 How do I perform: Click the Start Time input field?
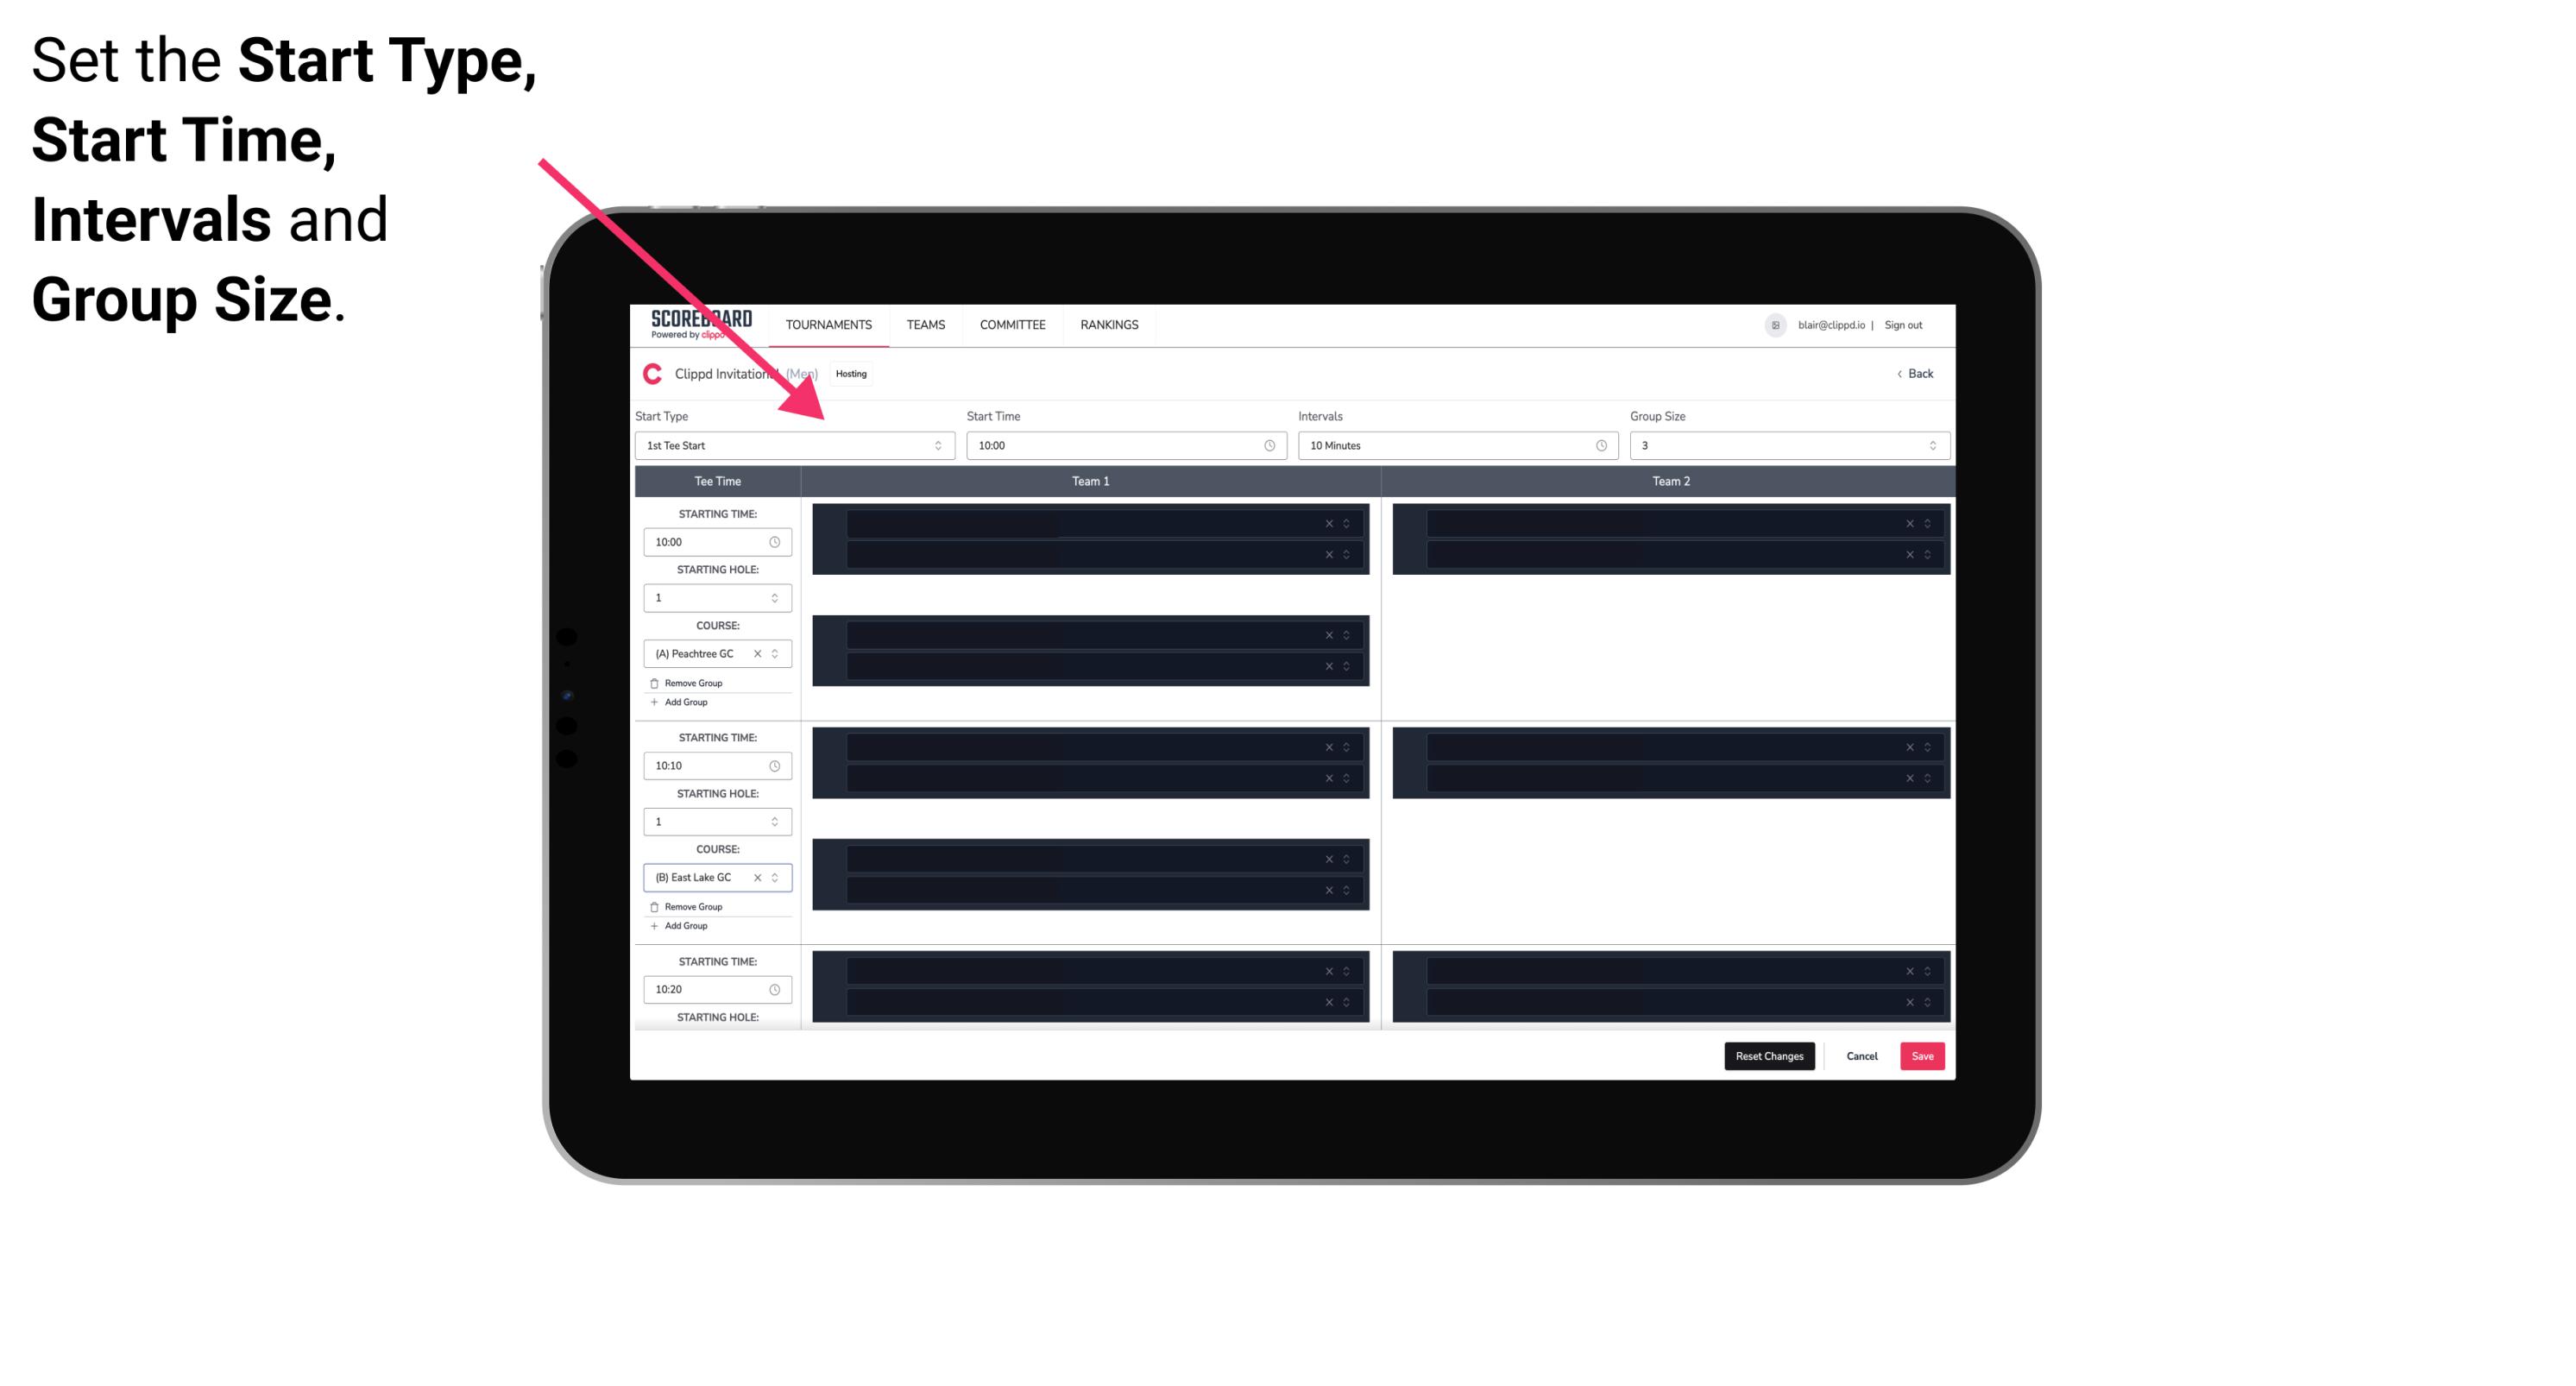(1124, 445)
